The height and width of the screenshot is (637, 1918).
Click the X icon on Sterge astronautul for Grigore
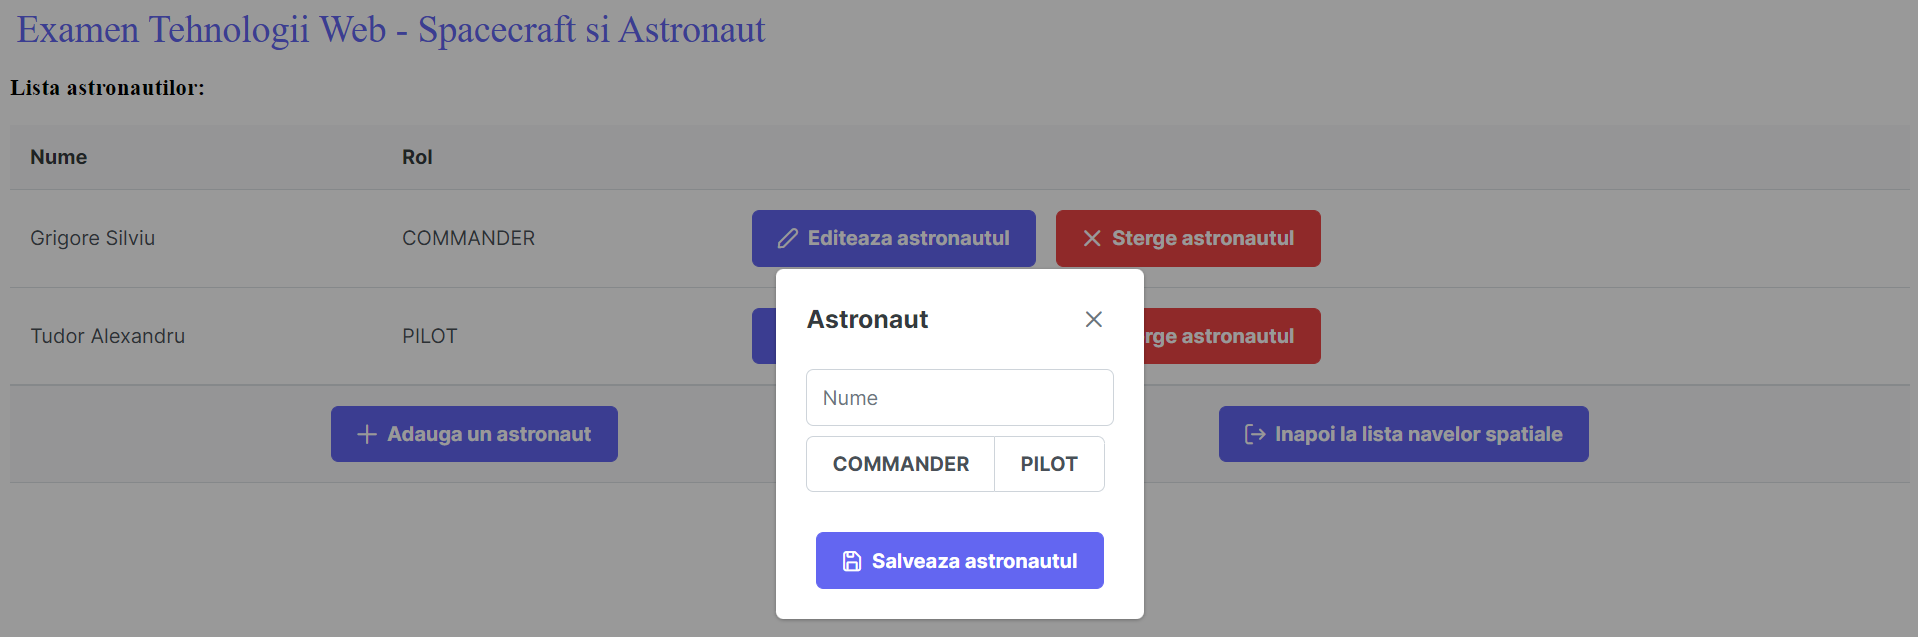[1091, 238]
